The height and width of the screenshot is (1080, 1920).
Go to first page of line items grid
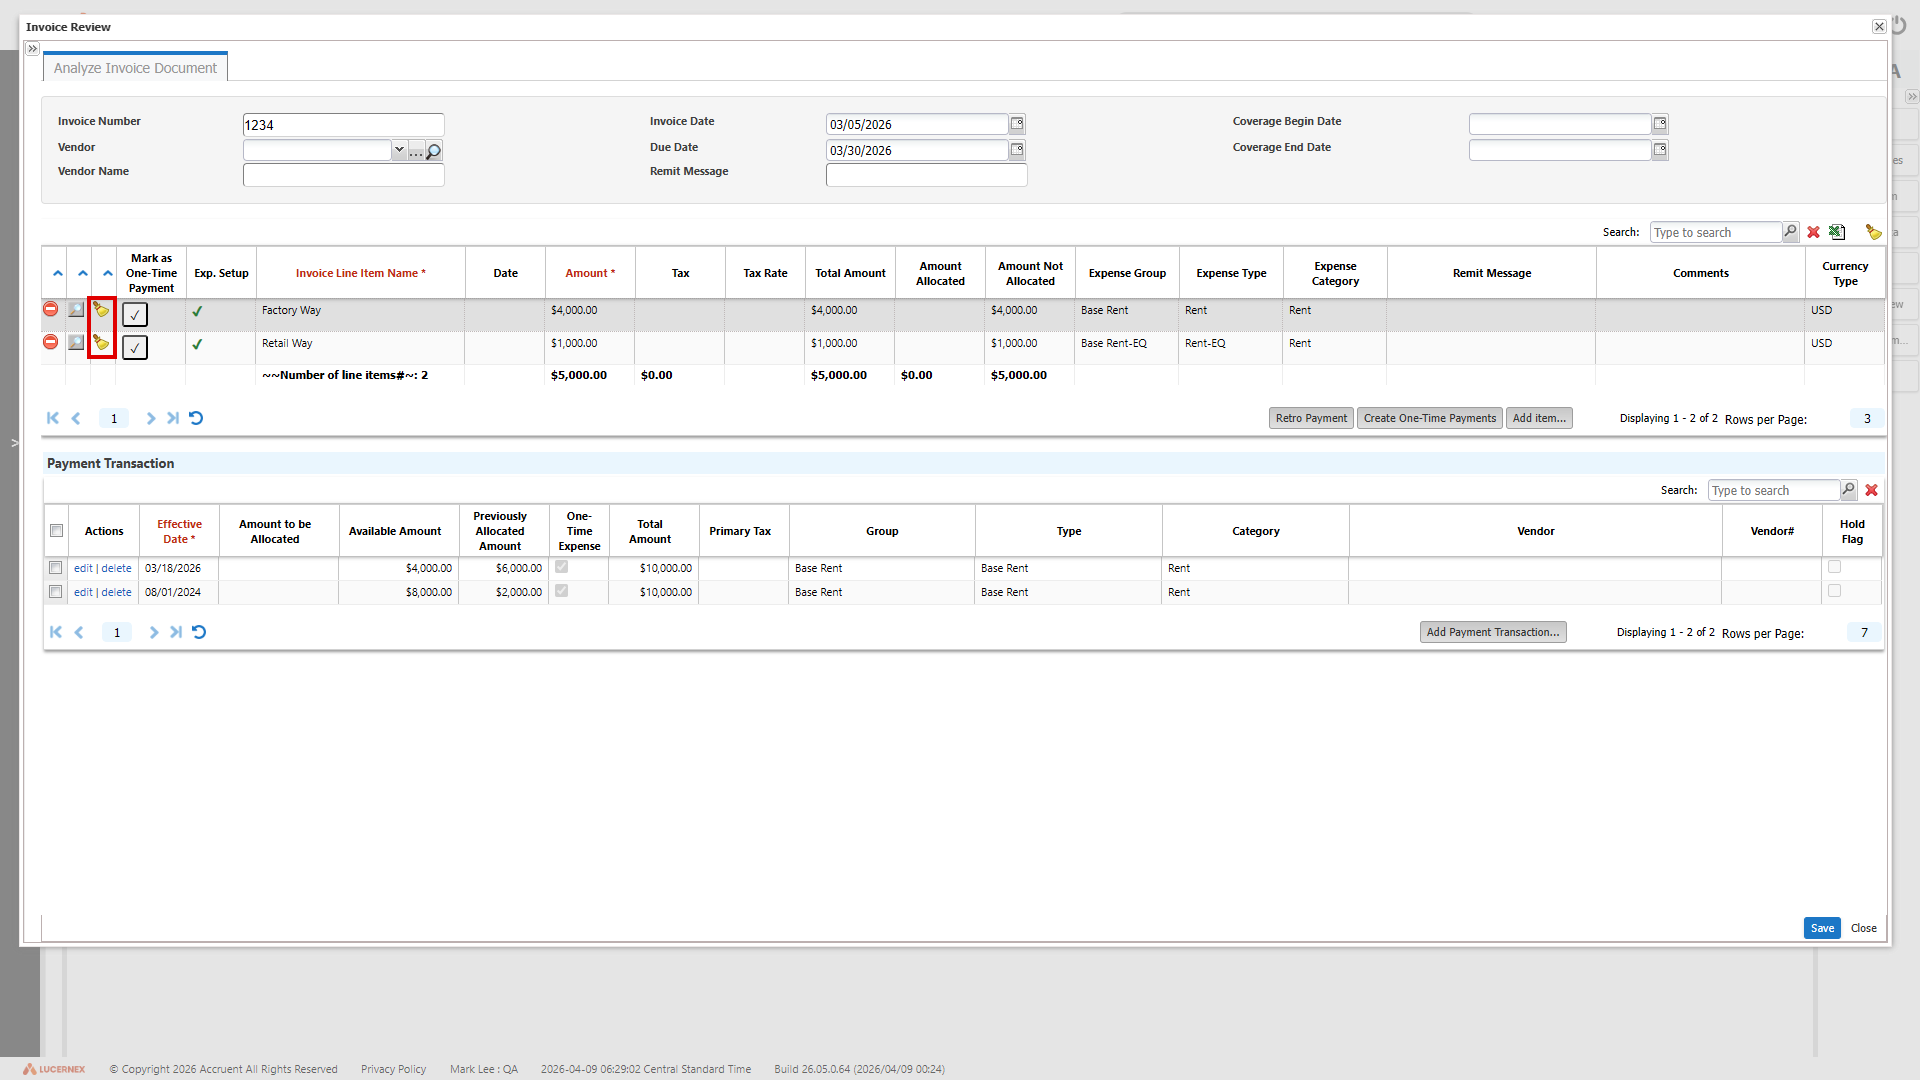click(x=53, y=418)
